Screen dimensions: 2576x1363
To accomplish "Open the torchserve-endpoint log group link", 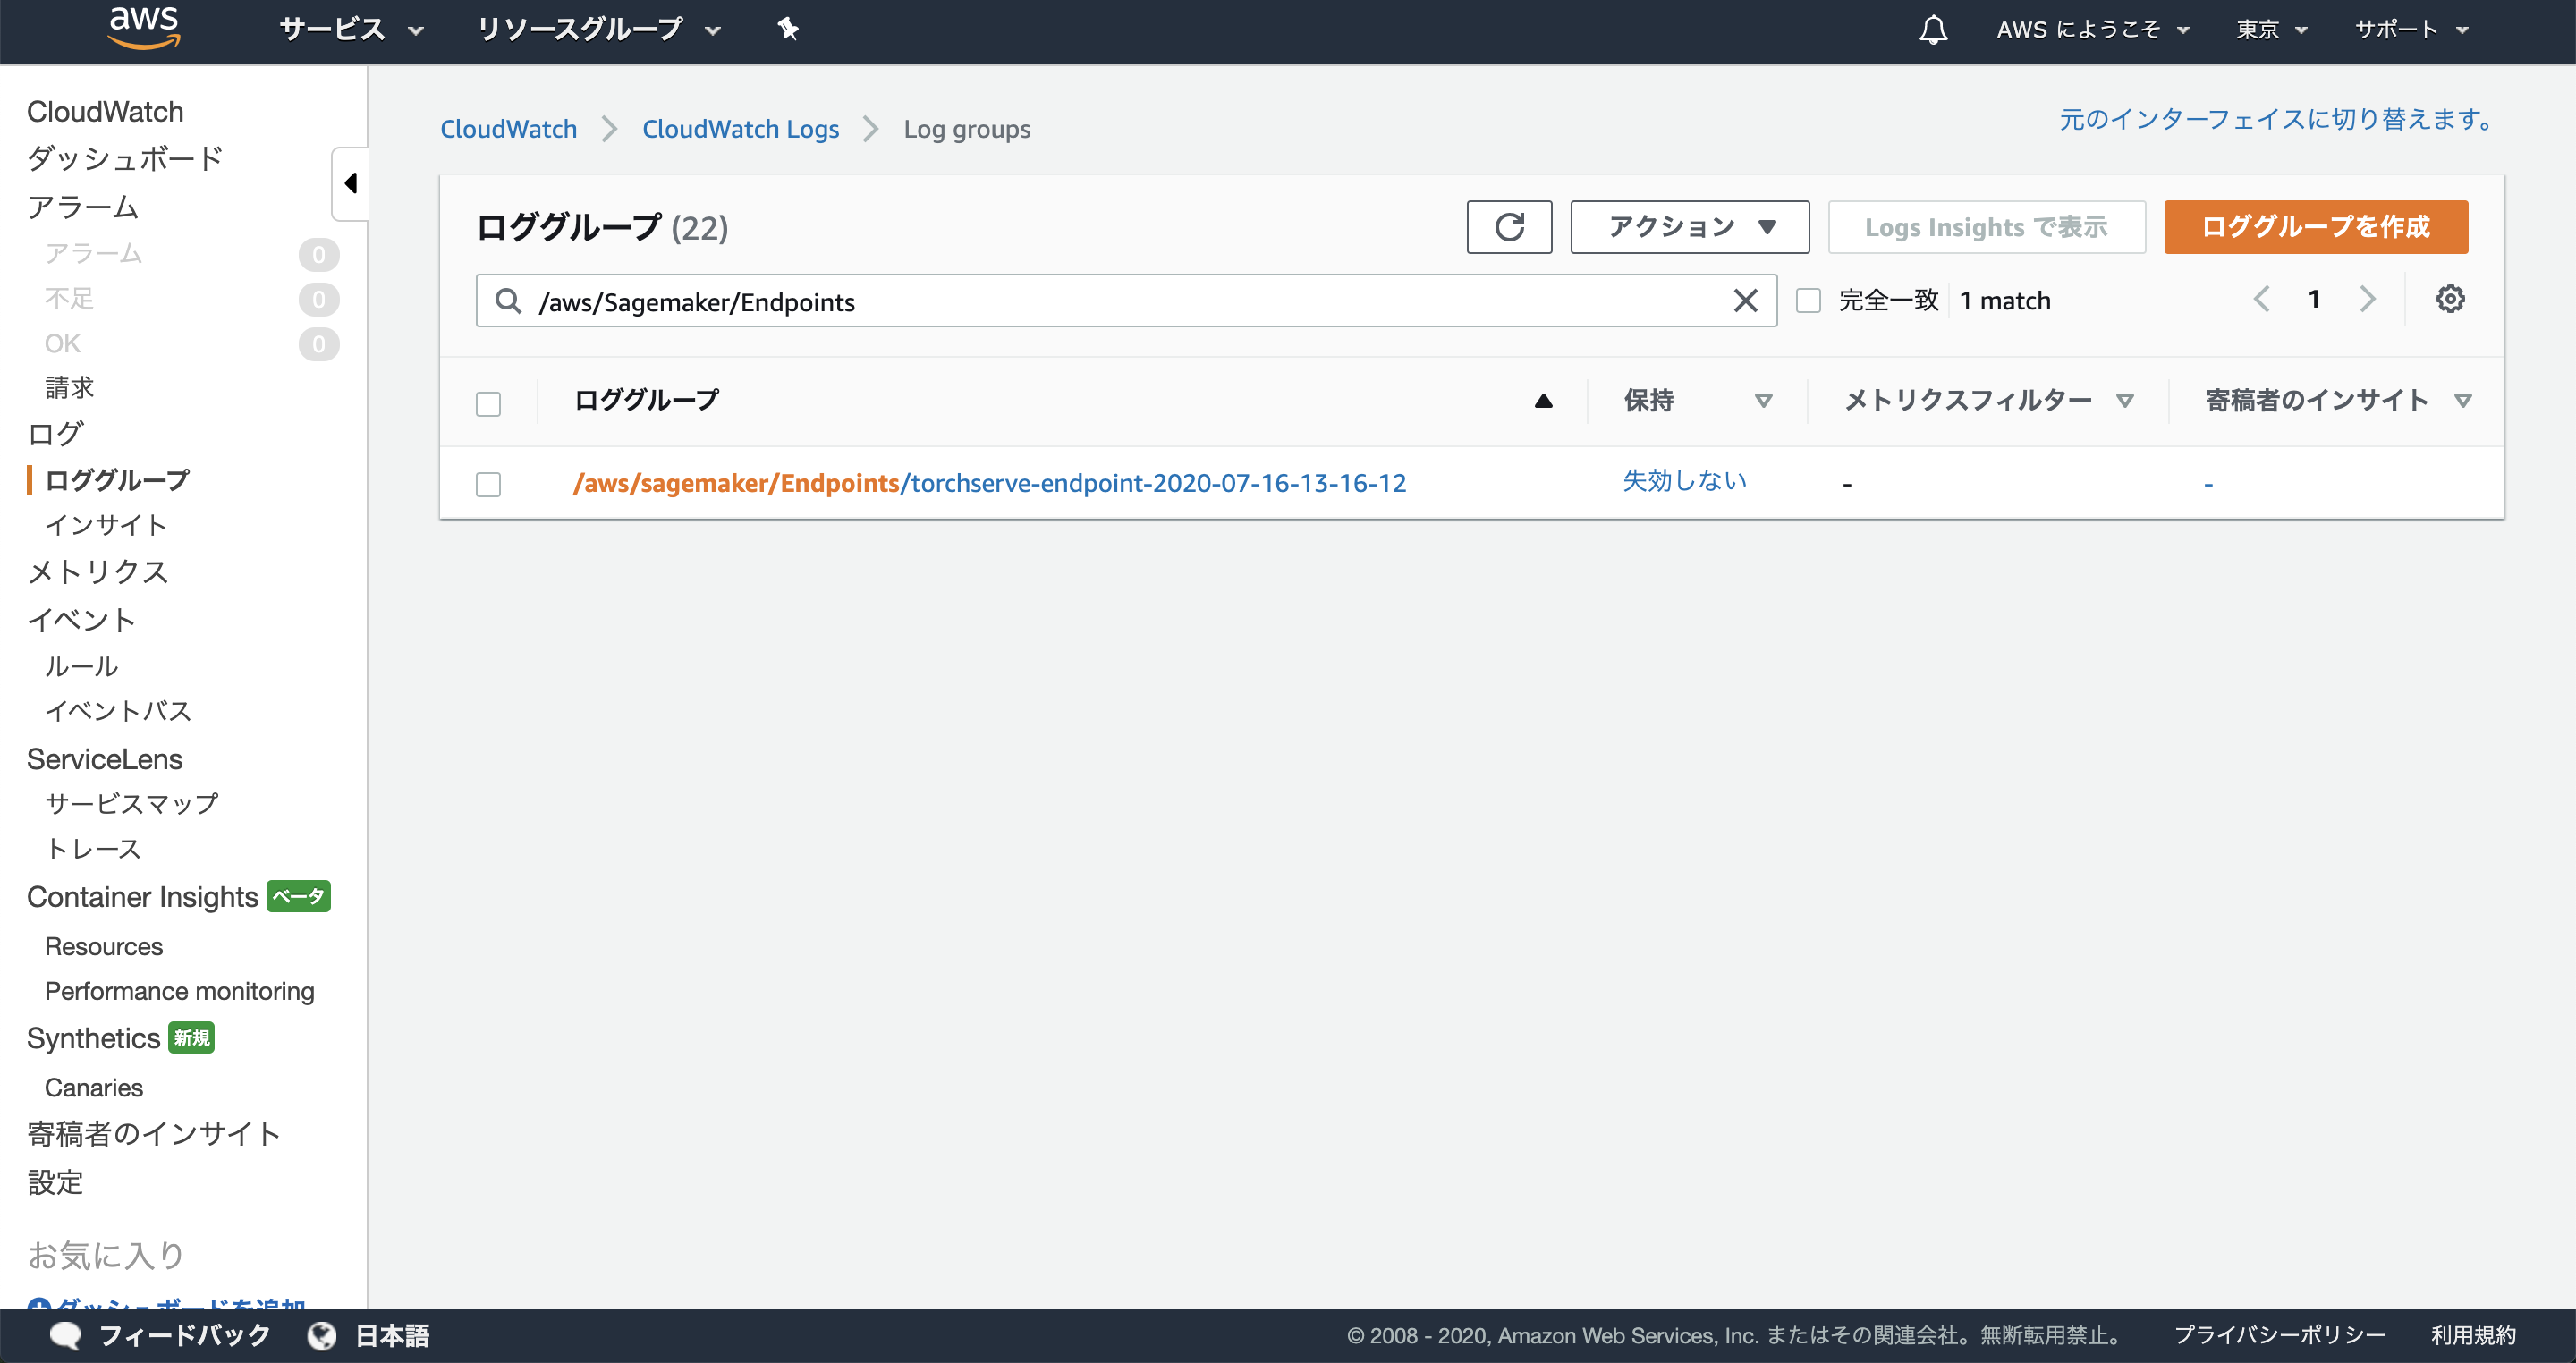I will 989,483.
